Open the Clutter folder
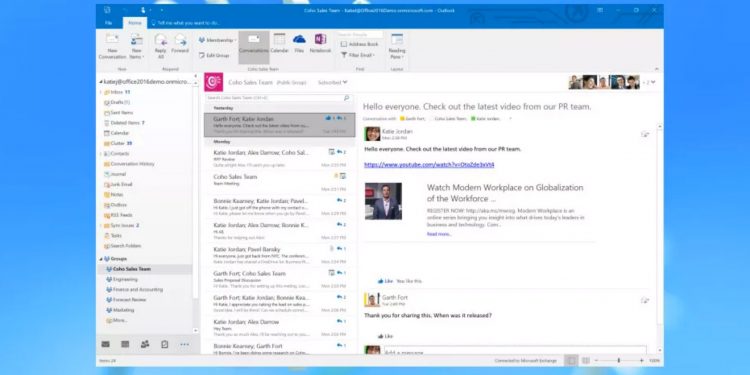This screenshot has height=375, width=750. pyautogui.click(x=118, y=143)
